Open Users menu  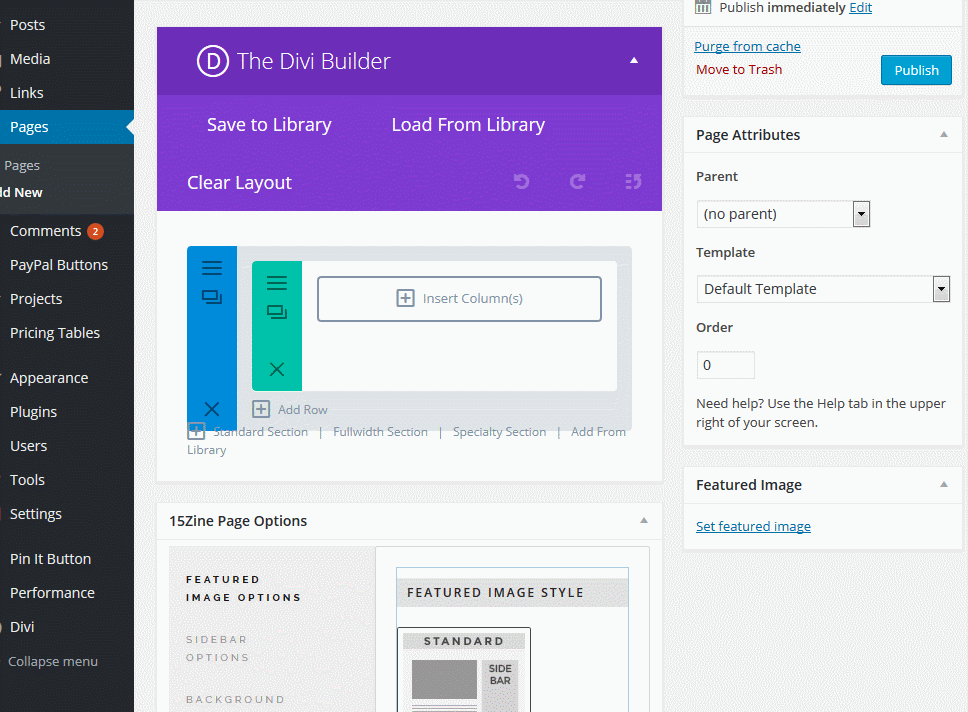coord(28,446)
